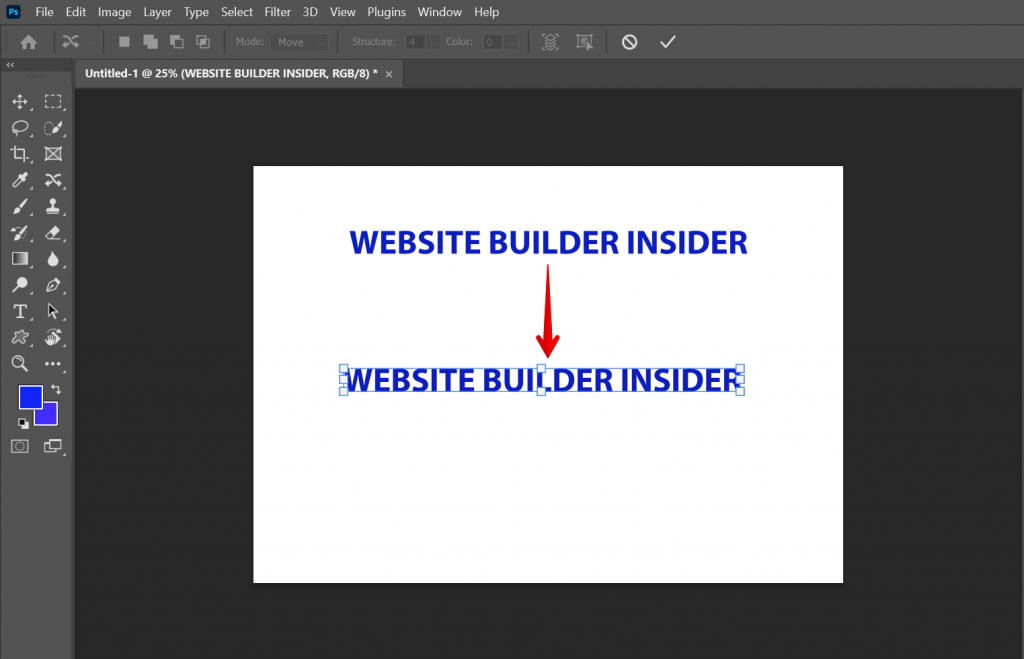Image resolution: width=1024 pixels, height=659 pixels.
Task: Select the Move tool
Action: [x=20, y=101]
